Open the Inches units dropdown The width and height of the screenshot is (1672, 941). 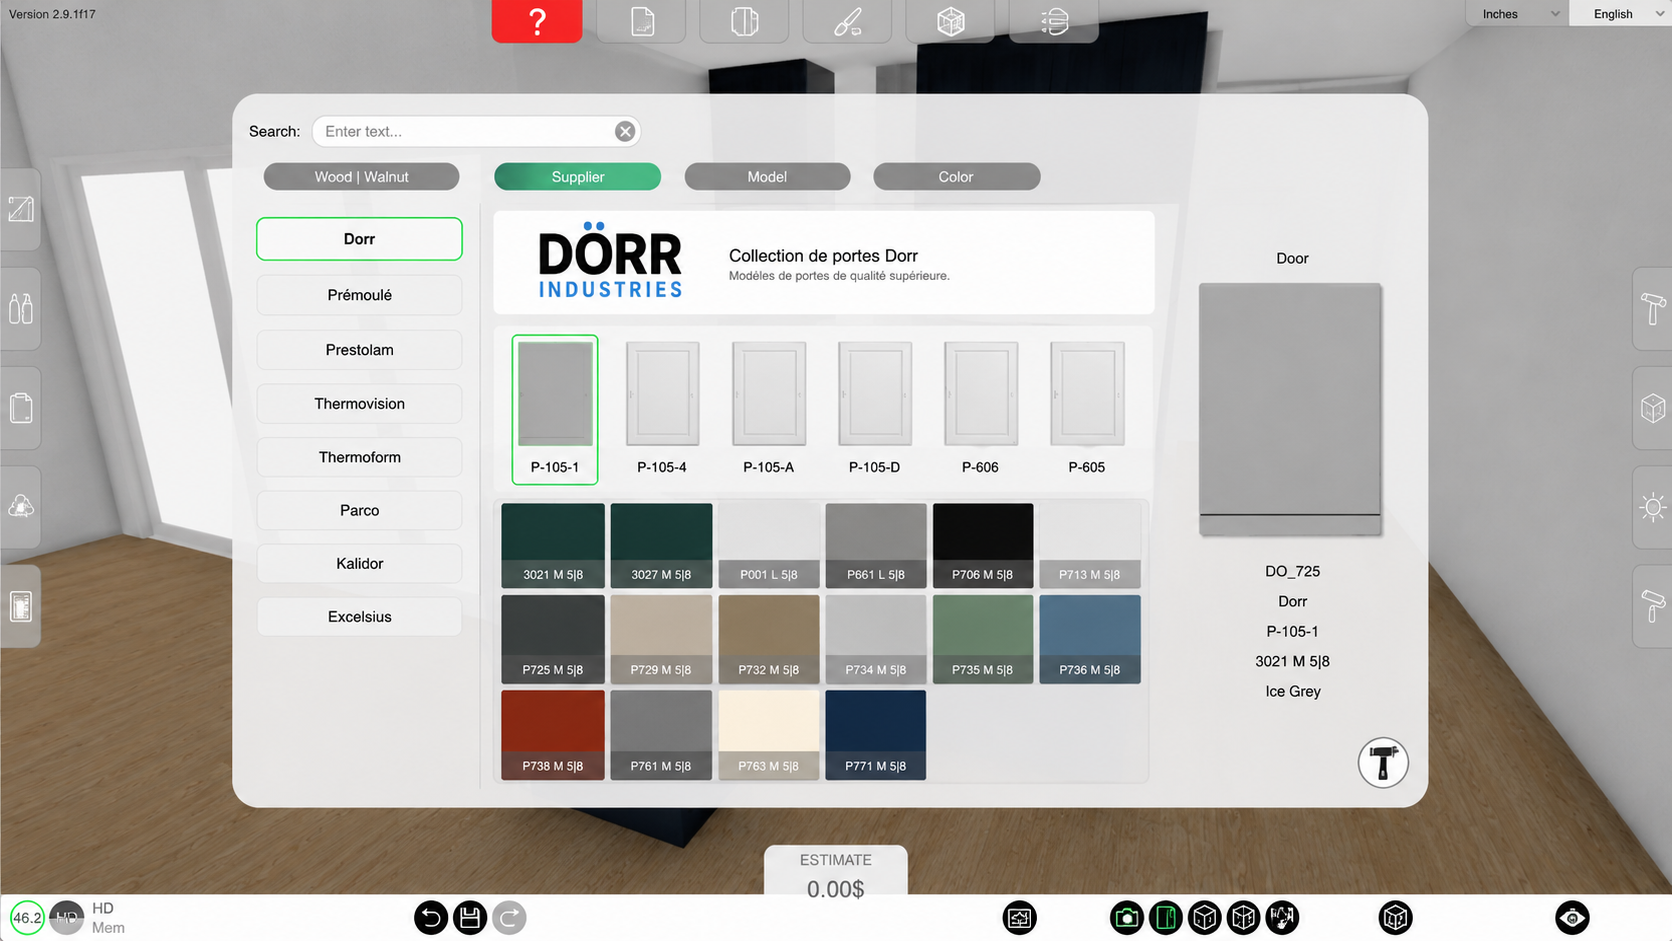[1518, 13]
